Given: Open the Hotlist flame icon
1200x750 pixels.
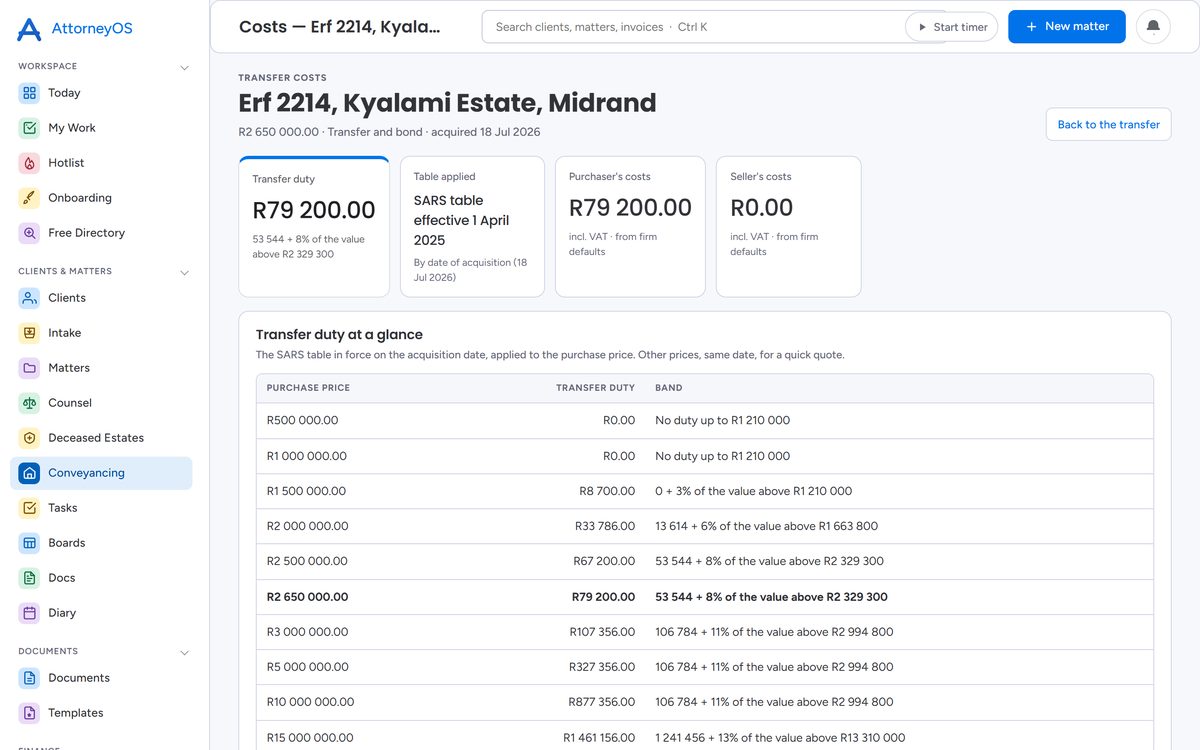Looking at the screenshot, I should (29, 163).
